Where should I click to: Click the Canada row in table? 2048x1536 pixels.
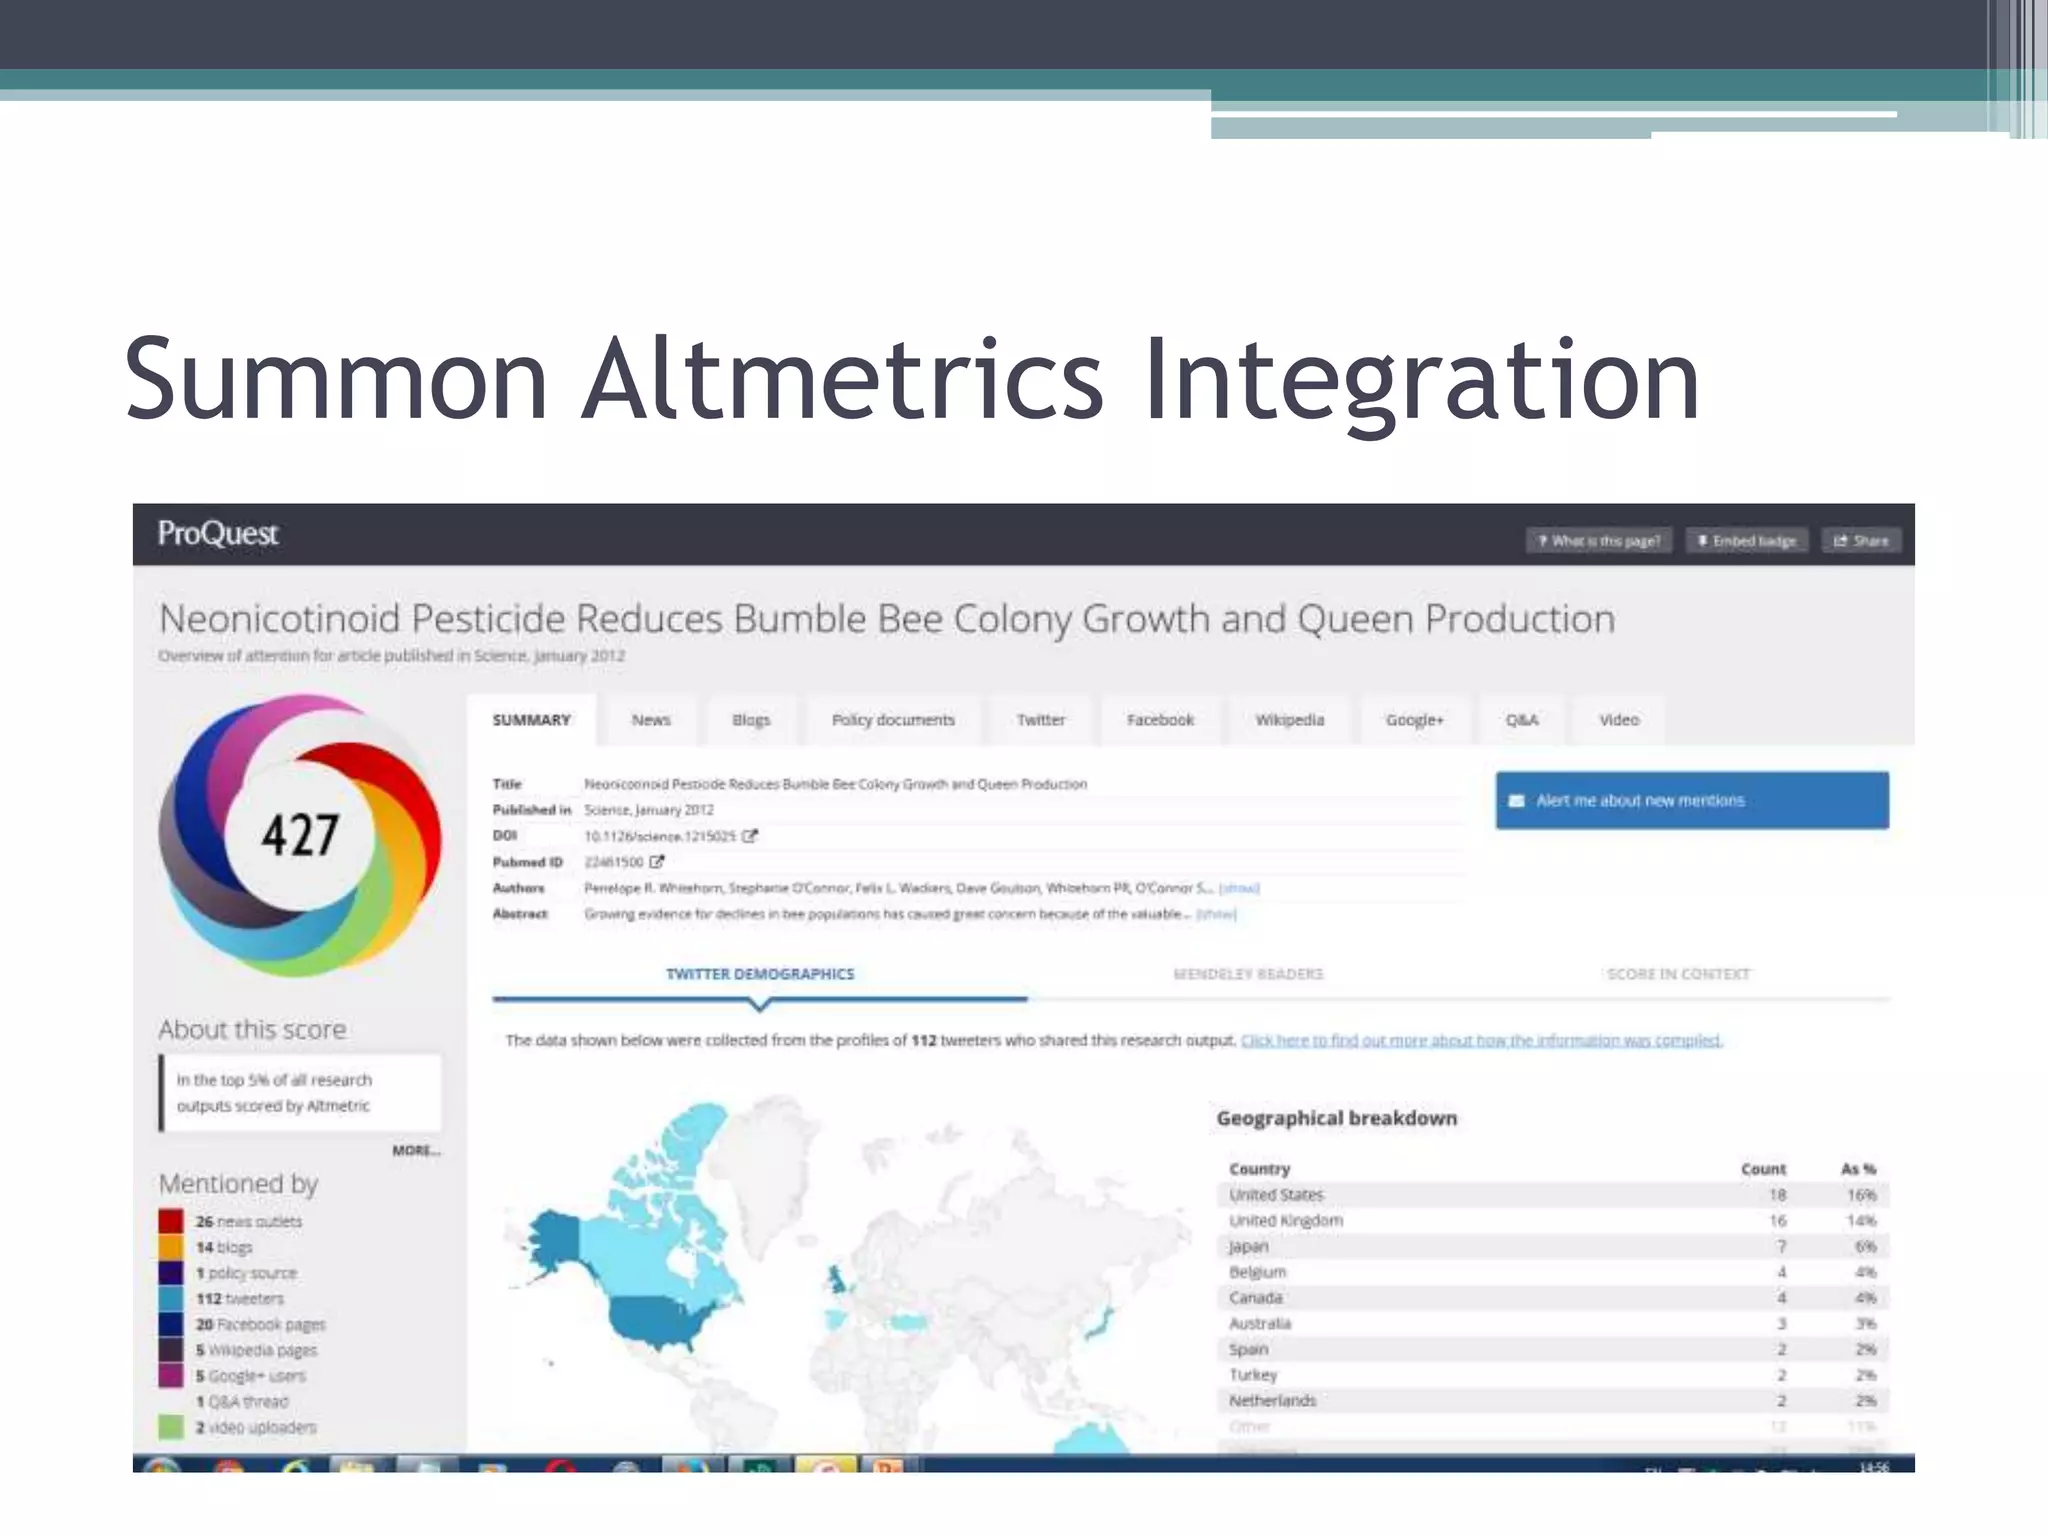[x=1553, y=1298]
